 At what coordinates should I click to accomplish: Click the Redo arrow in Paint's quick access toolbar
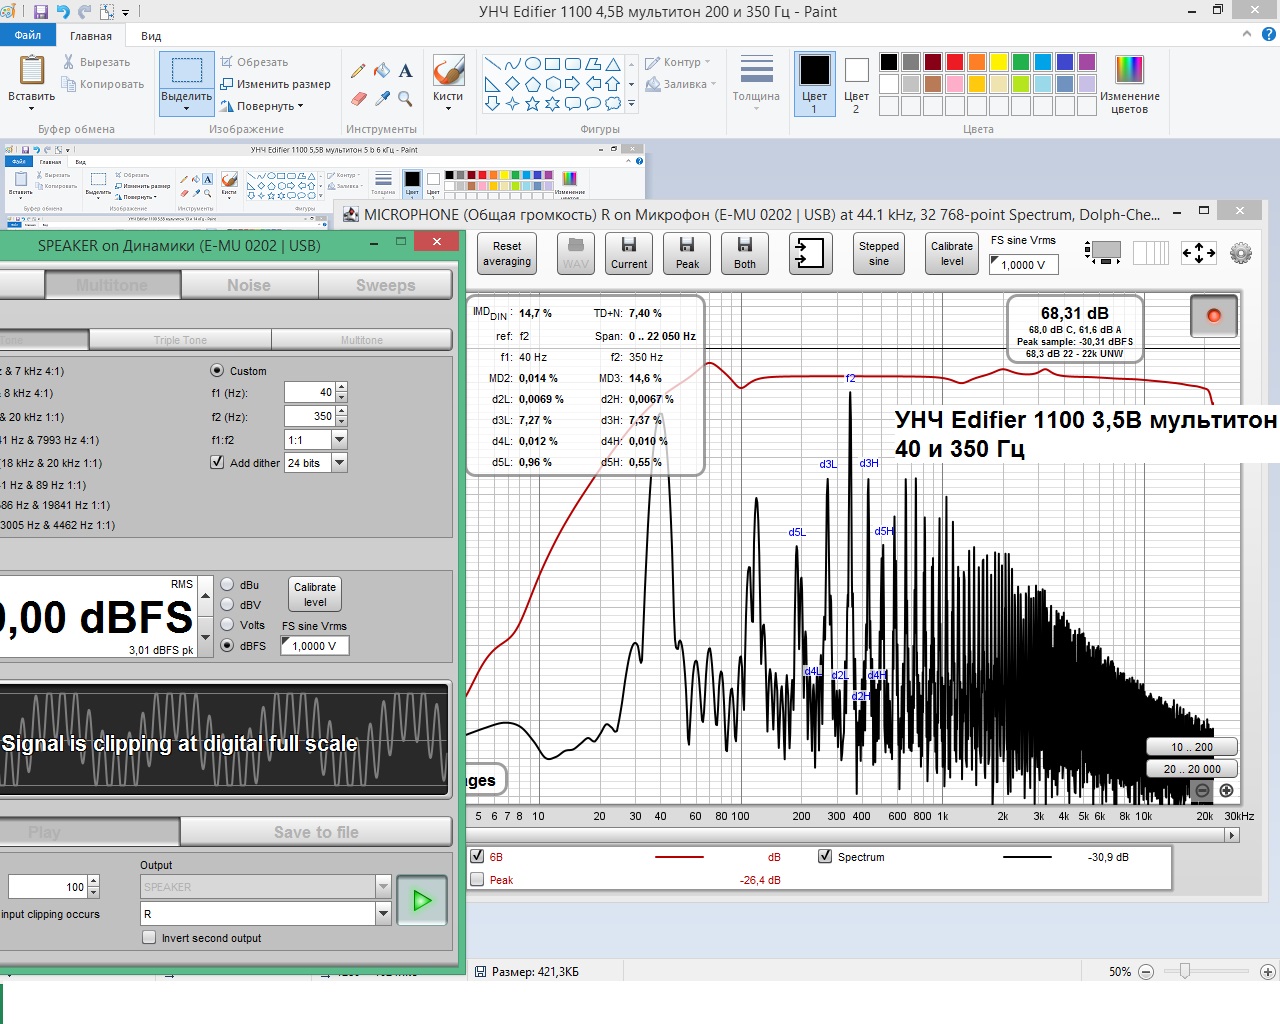(x=84, y=12)
